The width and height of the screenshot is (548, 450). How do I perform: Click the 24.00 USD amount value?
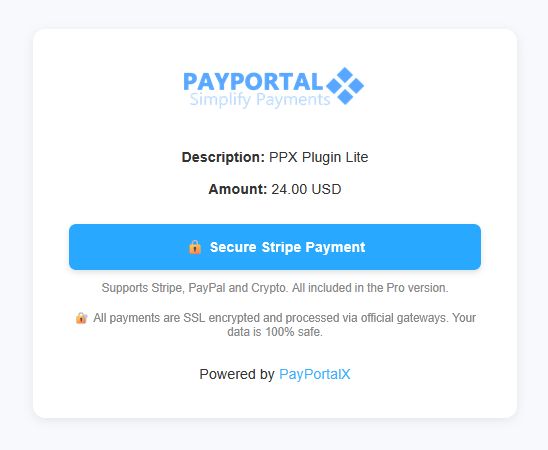tap(306, 189)
